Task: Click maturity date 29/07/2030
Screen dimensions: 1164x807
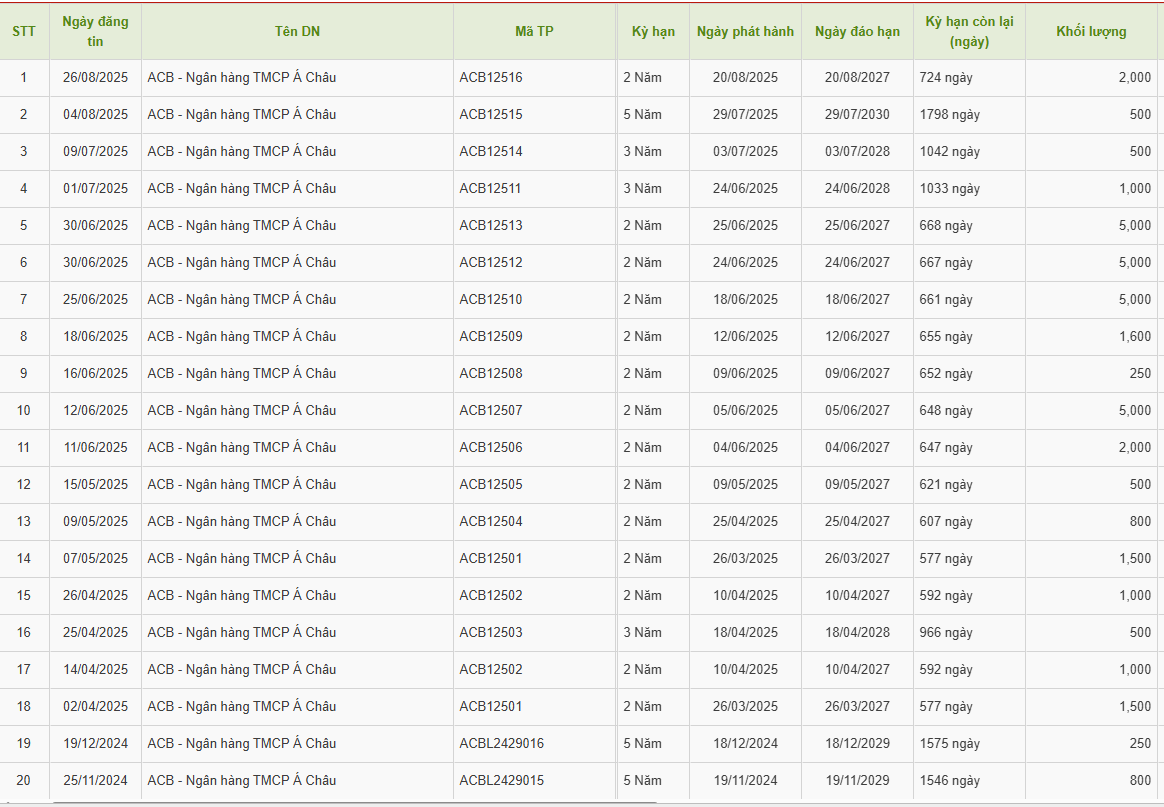Action: 857,115
